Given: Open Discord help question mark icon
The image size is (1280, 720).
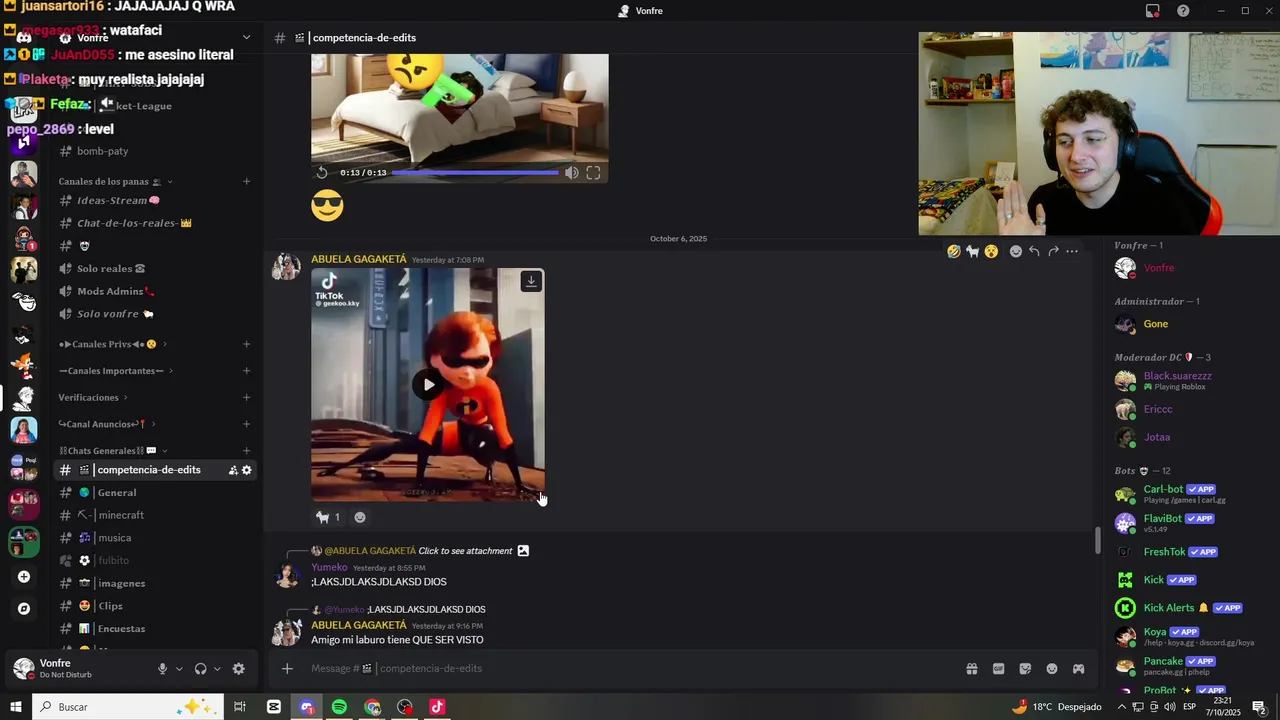Looking at the screenshot, I should (1183, 11).
